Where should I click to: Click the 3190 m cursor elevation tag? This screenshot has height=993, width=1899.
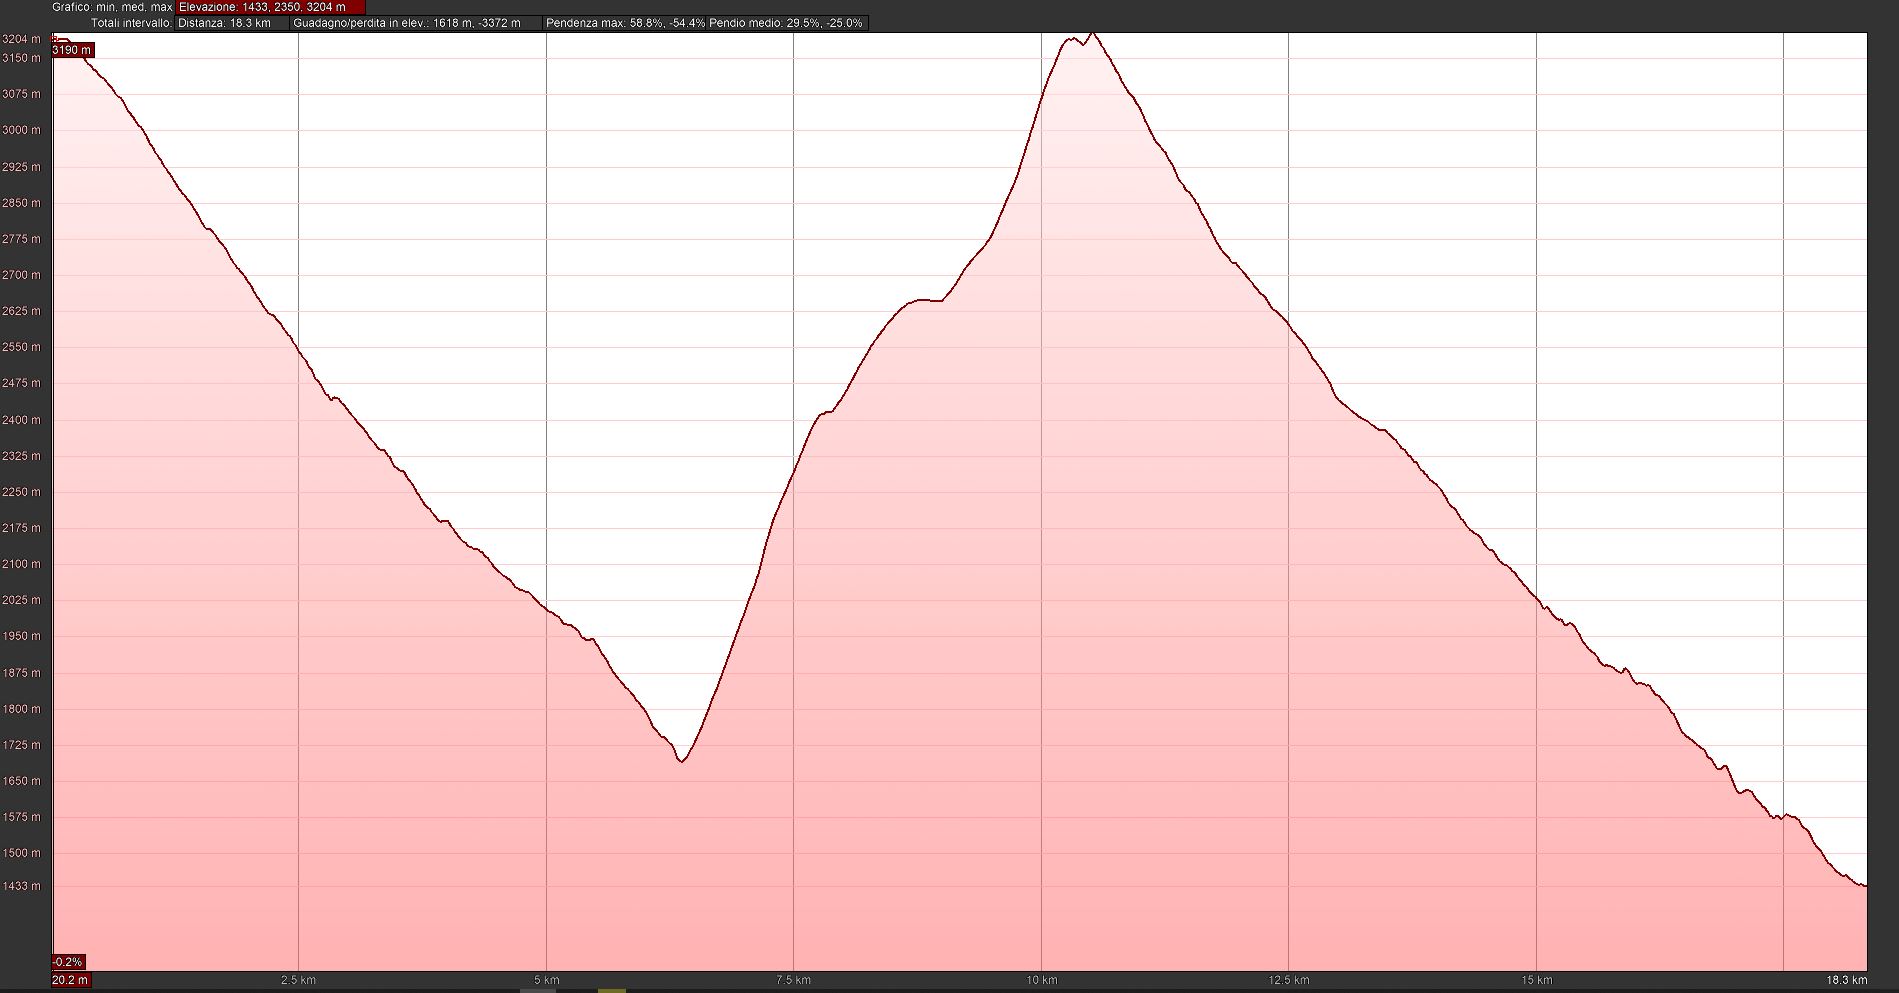pyautogui.click(x=73, y=50)
